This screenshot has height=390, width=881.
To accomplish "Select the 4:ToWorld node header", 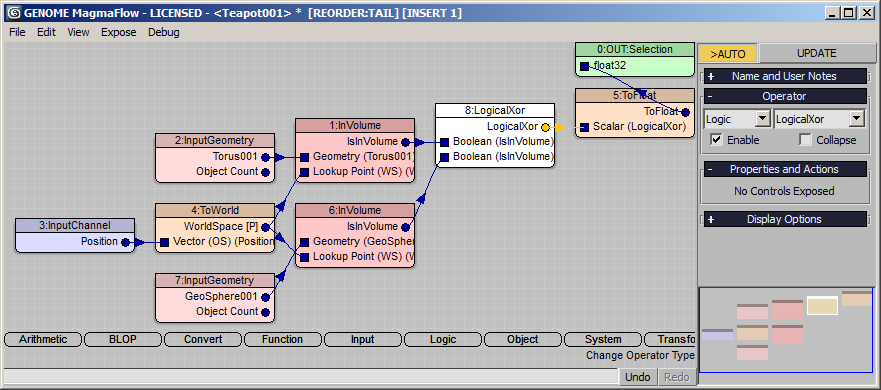I will 215,210.
